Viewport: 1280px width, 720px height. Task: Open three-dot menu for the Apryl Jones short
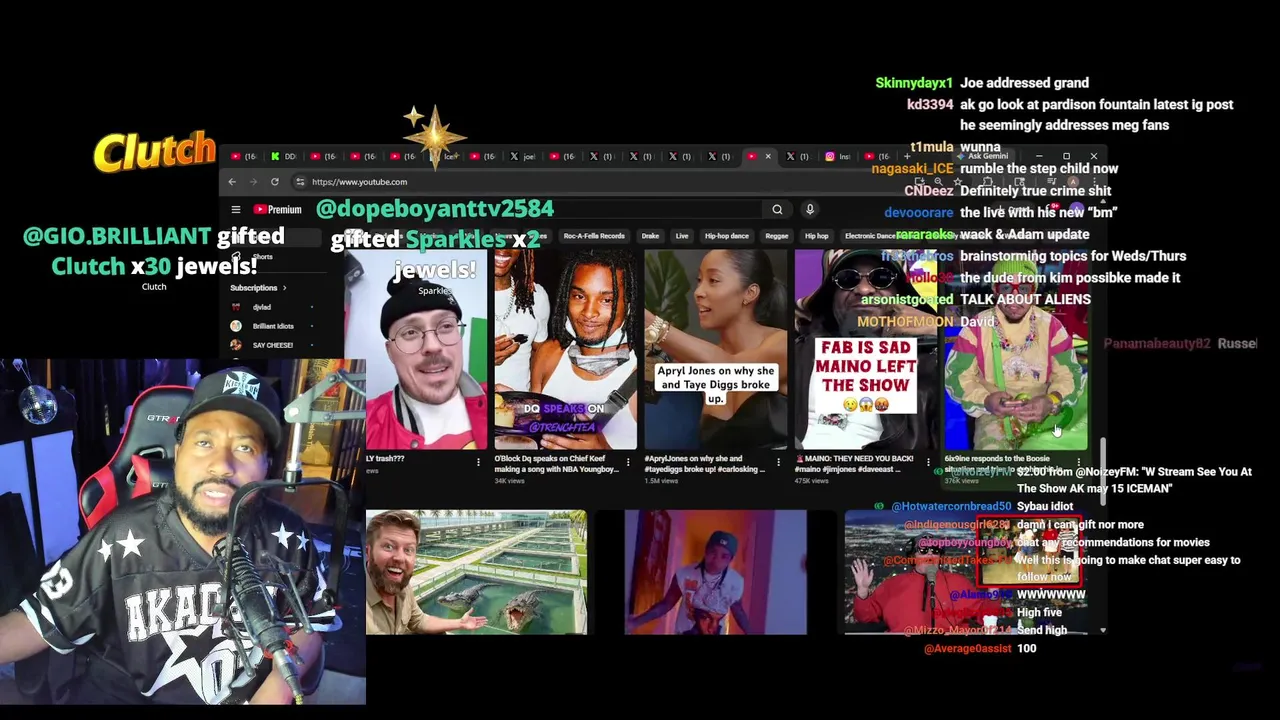tap(778, 462)
